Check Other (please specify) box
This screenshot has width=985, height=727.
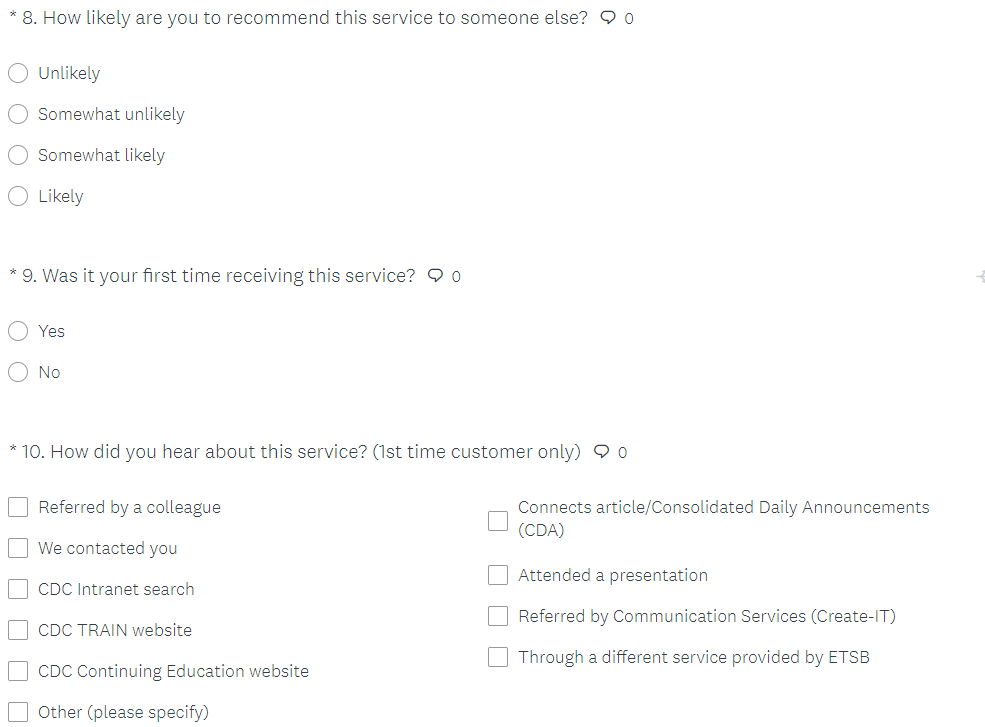pyautogui.click(x=18, y=712)
